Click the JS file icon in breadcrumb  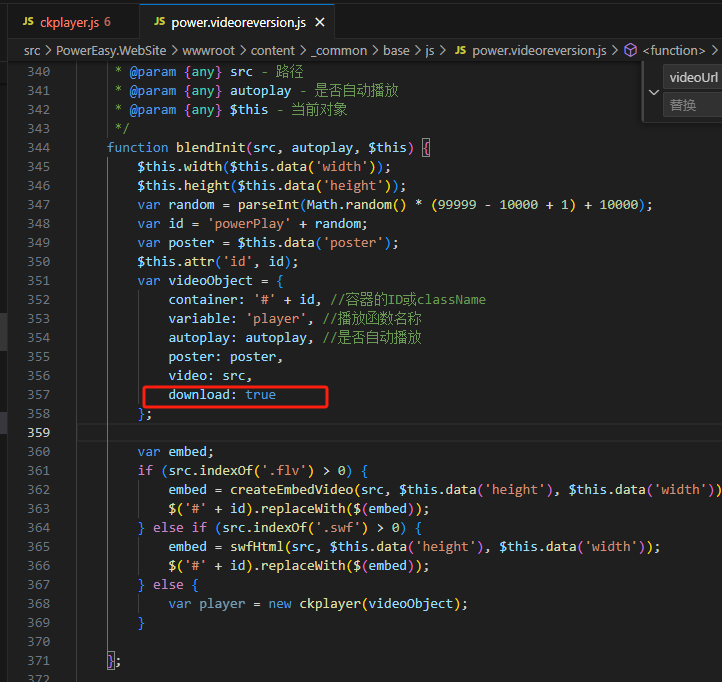460,49
